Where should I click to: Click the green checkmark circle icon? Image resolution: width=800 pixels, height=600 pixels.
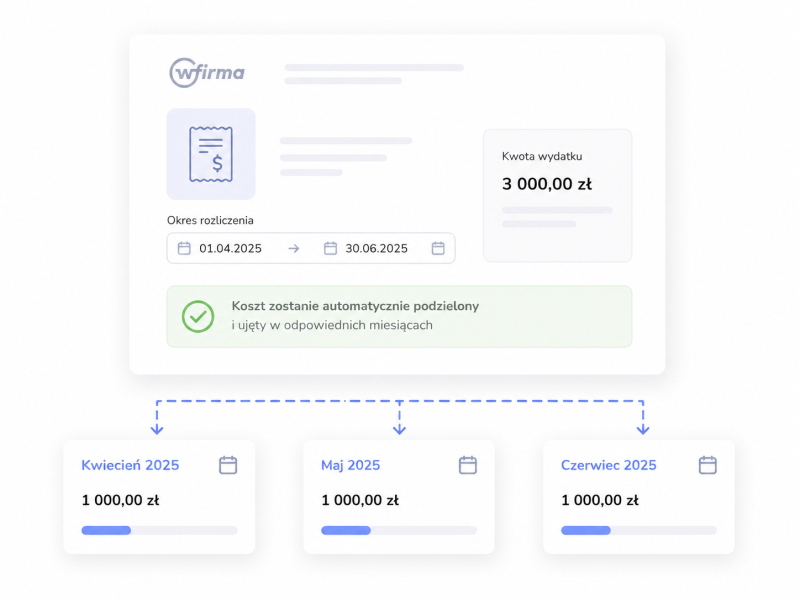(x=198, y=316)
